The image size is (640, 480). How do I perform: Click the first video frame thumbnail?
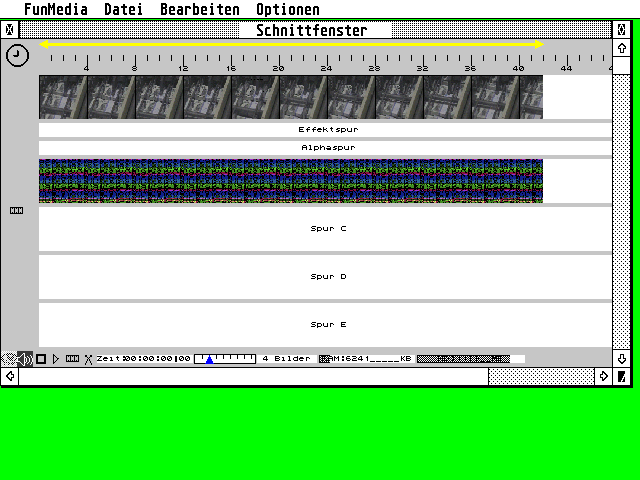point(63,97)
